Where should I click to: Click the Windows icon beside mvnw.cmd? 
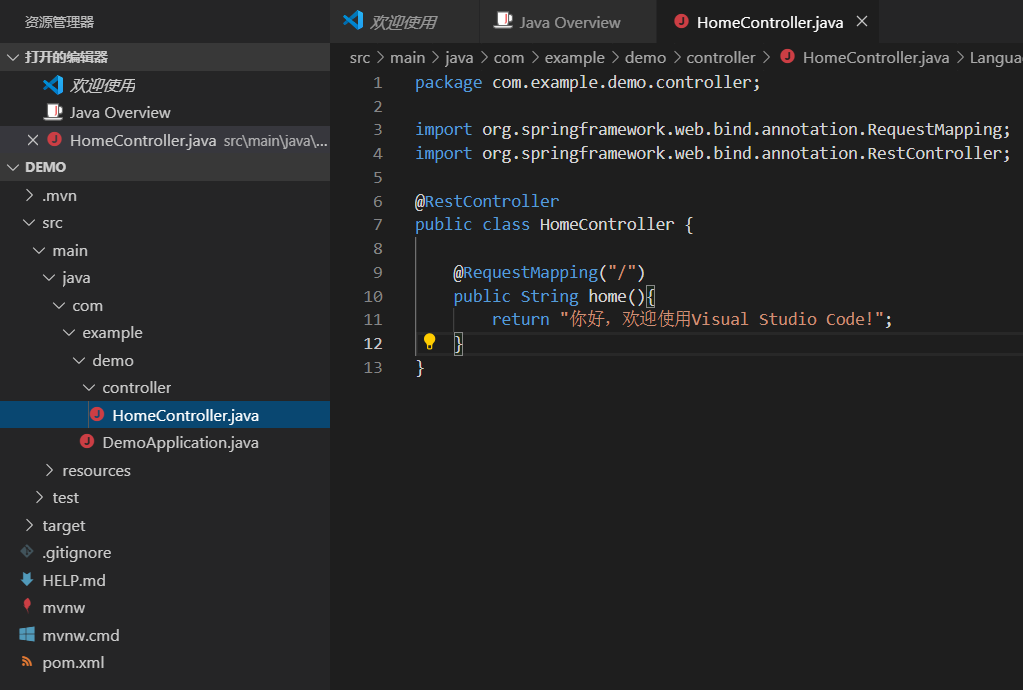[28, 635]
